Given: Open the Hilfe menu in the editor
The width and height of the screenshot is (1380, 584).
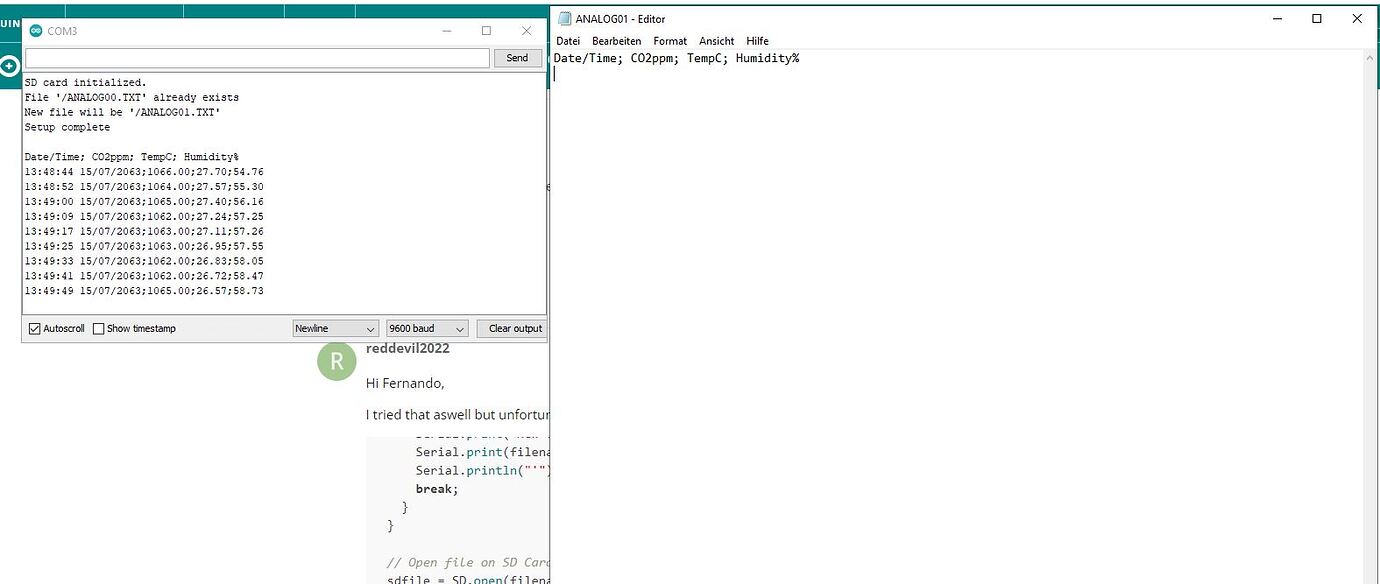Looking at the screenshot, I should (x=757, y=41).
